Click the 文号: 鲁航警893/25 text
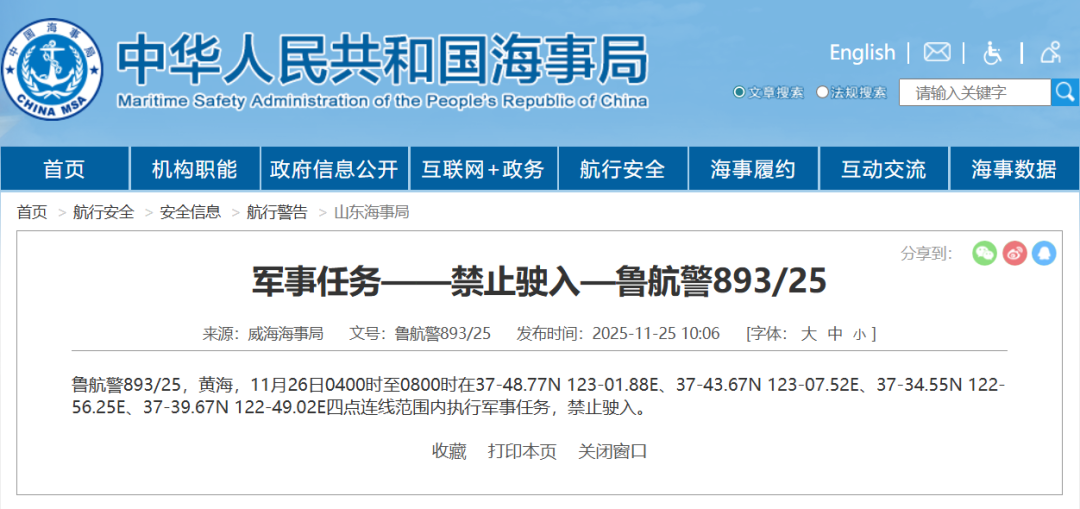Image resolution: width=1080 pixels, height=509 pixels. click(420, 334)
